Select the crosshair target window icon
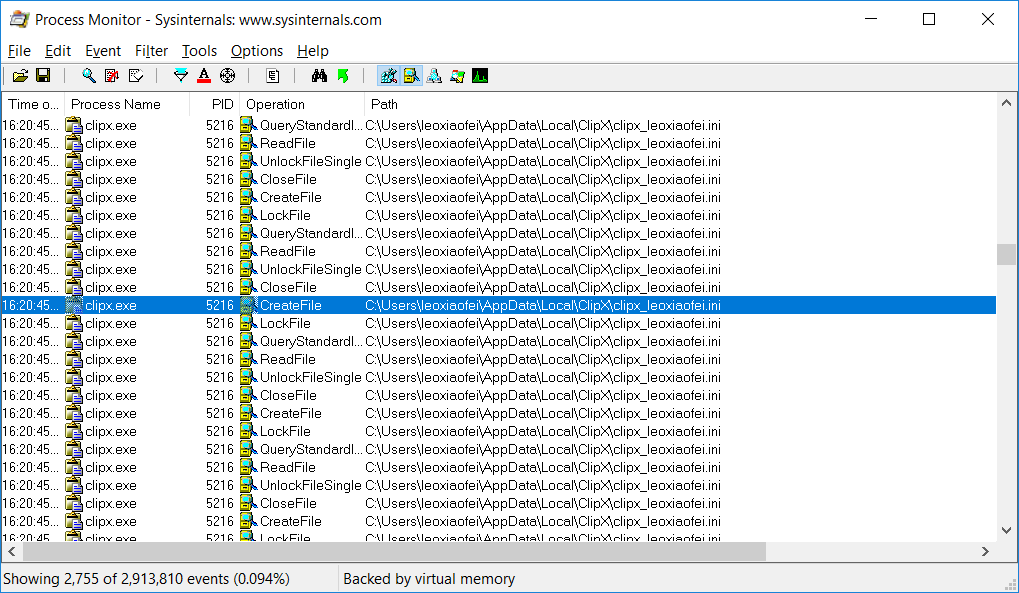Viewport: 1019px width, 593px height. 227,76
